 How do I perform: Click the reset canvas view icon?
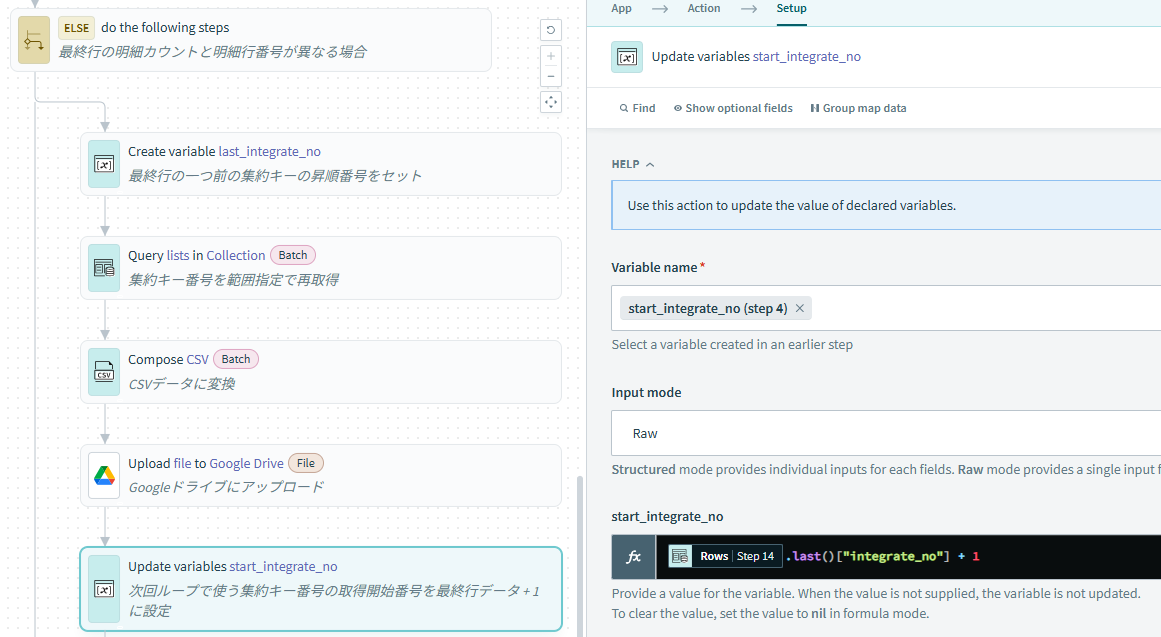coord(551,30)
